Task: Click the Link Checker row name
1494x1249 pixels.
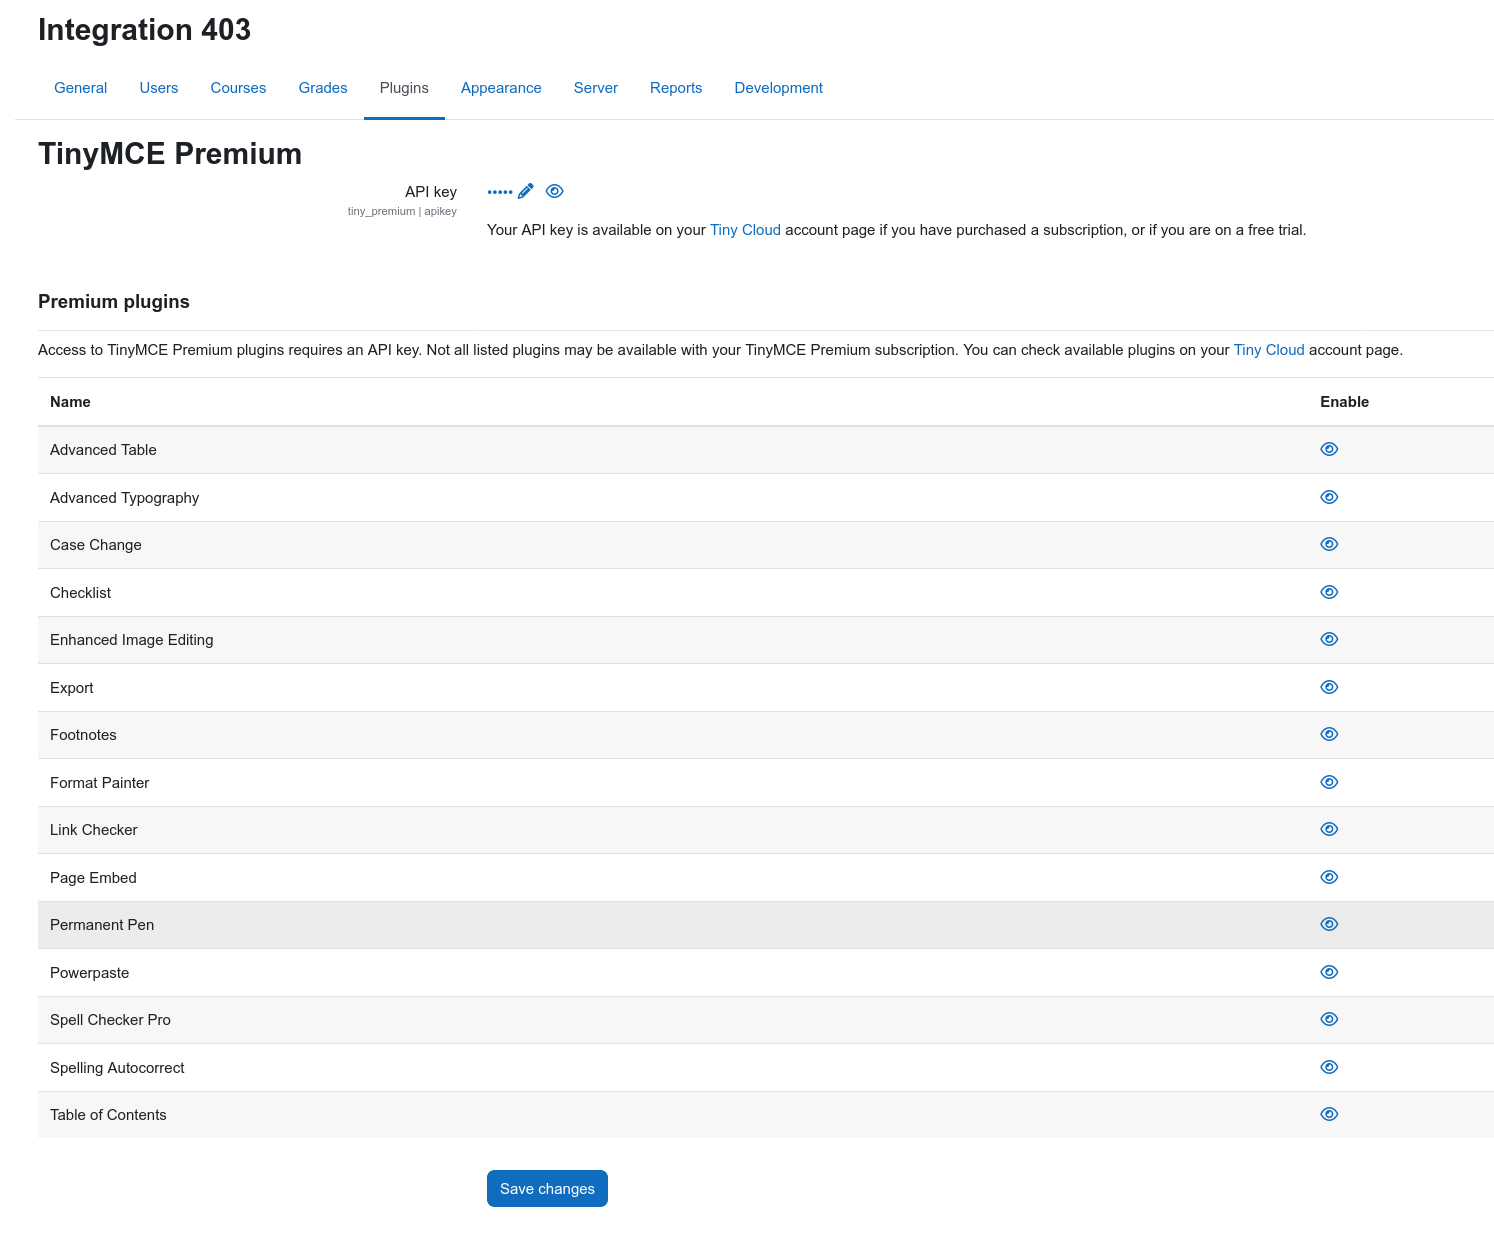Action: click(94, 830)
